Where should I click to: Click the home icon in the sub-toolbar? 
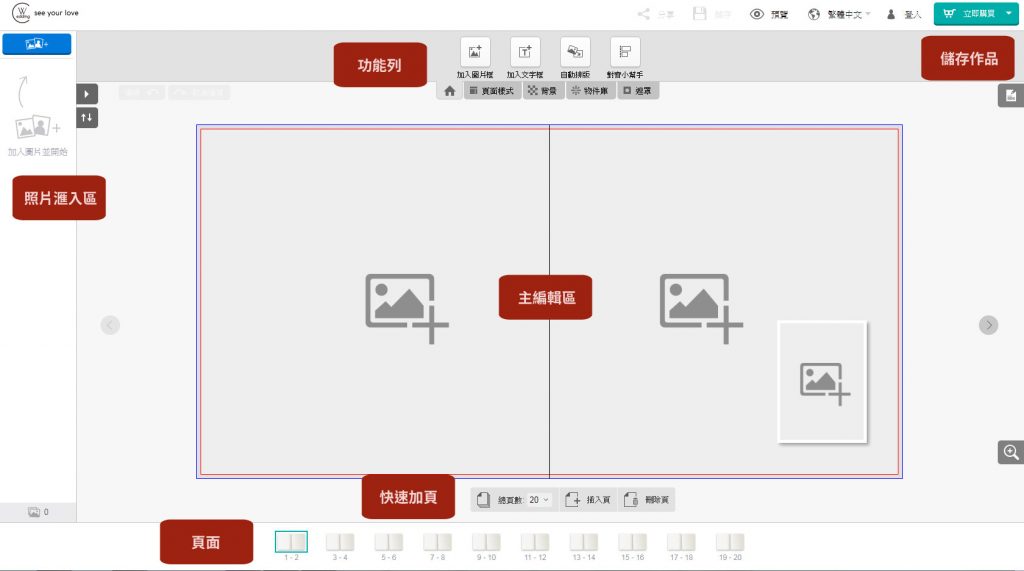click(450, 91)
